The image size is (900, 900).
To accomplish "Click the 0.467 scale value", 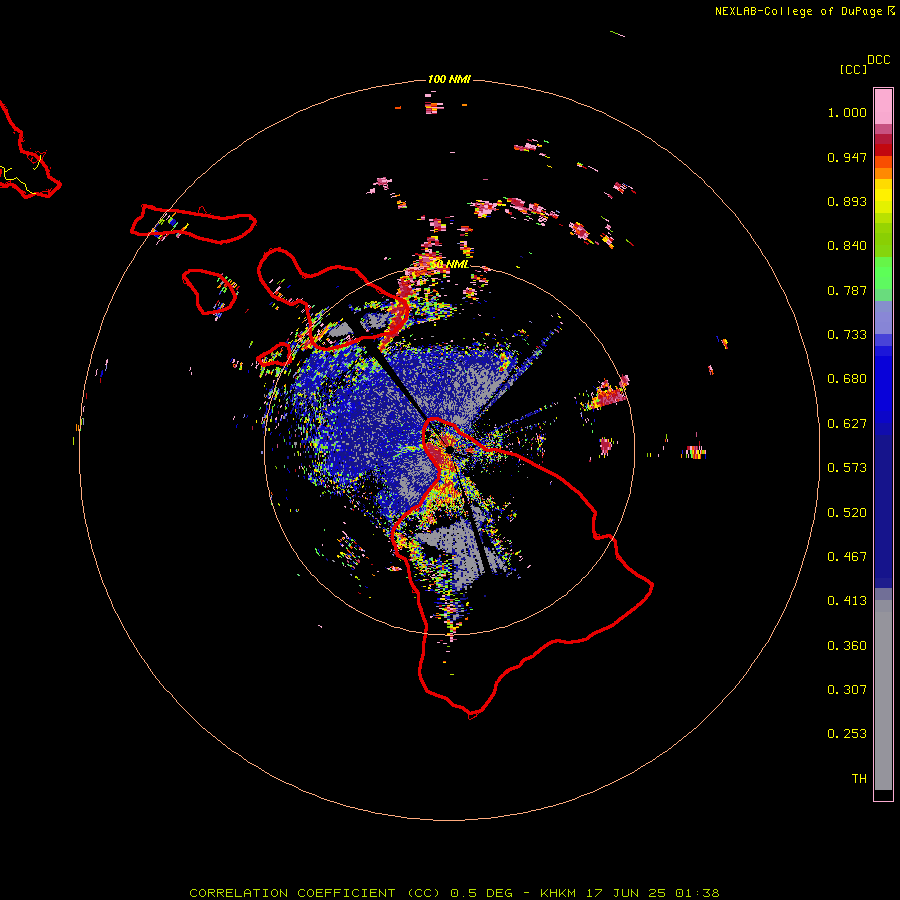I will [847, 557].
